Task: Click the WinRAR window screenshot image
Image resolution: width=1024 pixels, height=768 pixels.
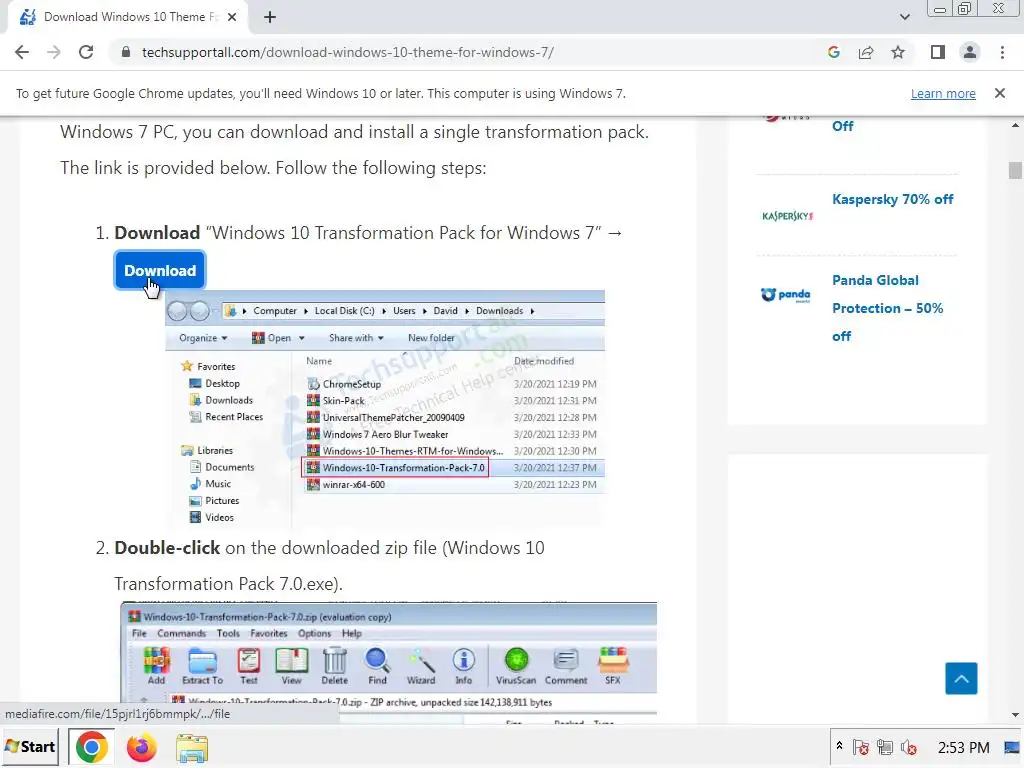Action: [x=389, y=662]
